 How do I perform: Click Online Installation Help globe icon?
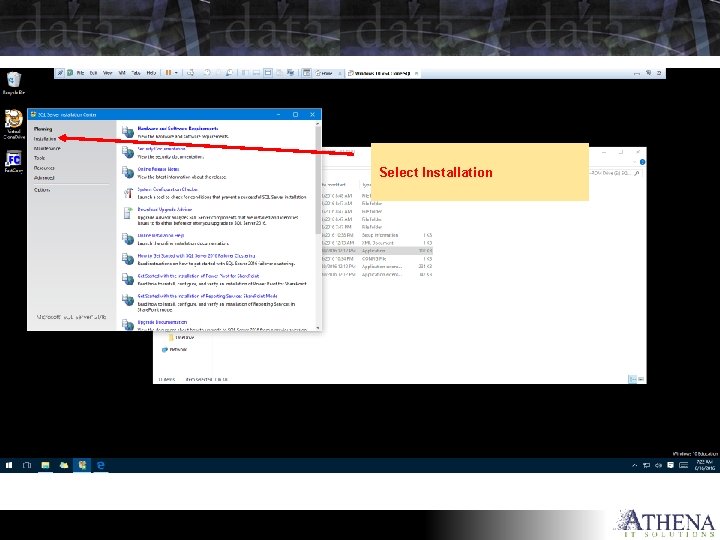128,239
